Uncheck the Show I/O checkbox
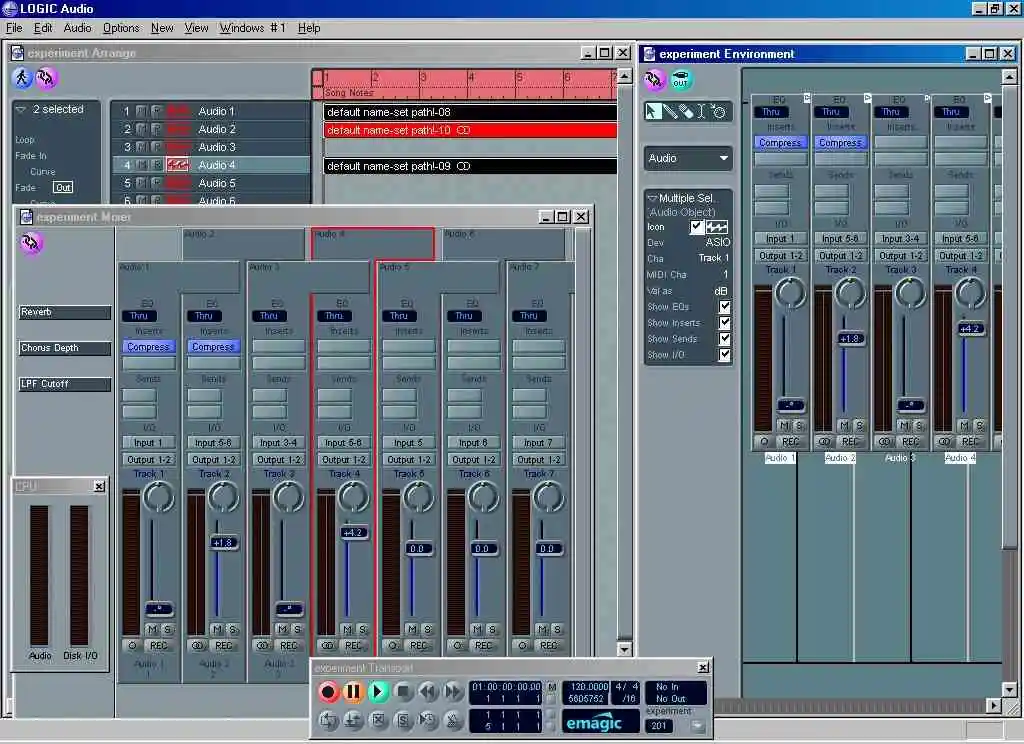This screenshot has width=1024, height=744. pyautogui.click(x=724, y=355)
